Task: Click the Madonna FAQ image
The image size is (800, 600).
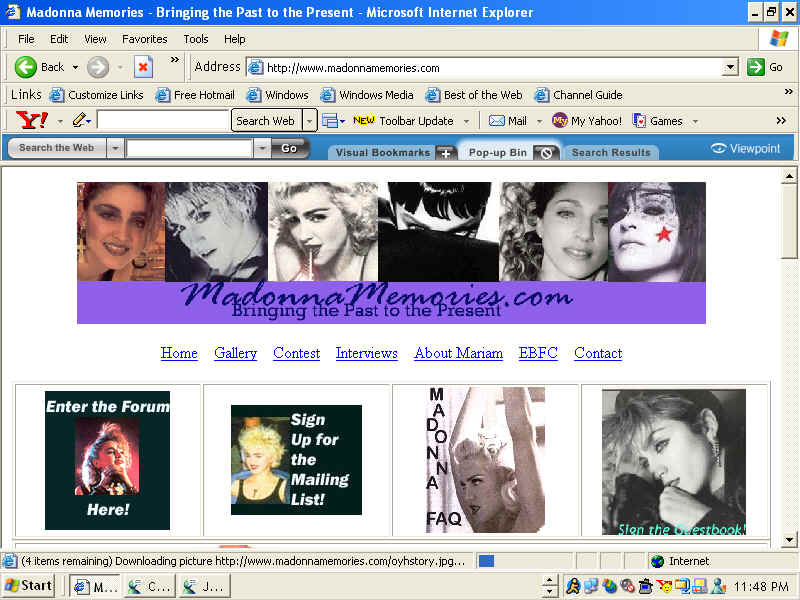Action: click(485, 460)
